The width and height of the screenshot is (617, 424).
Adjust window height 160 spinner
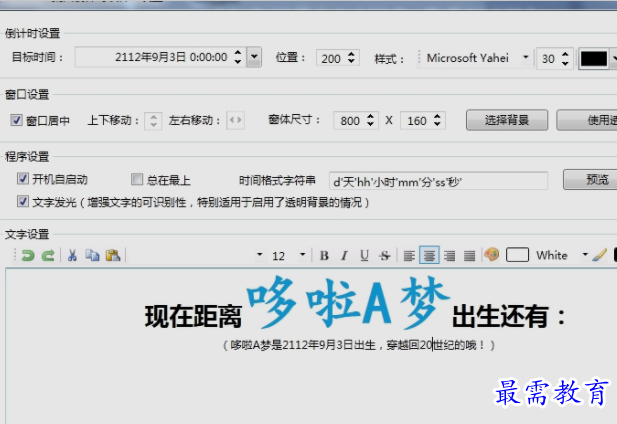pyautogui.click(x=437, y=120)
